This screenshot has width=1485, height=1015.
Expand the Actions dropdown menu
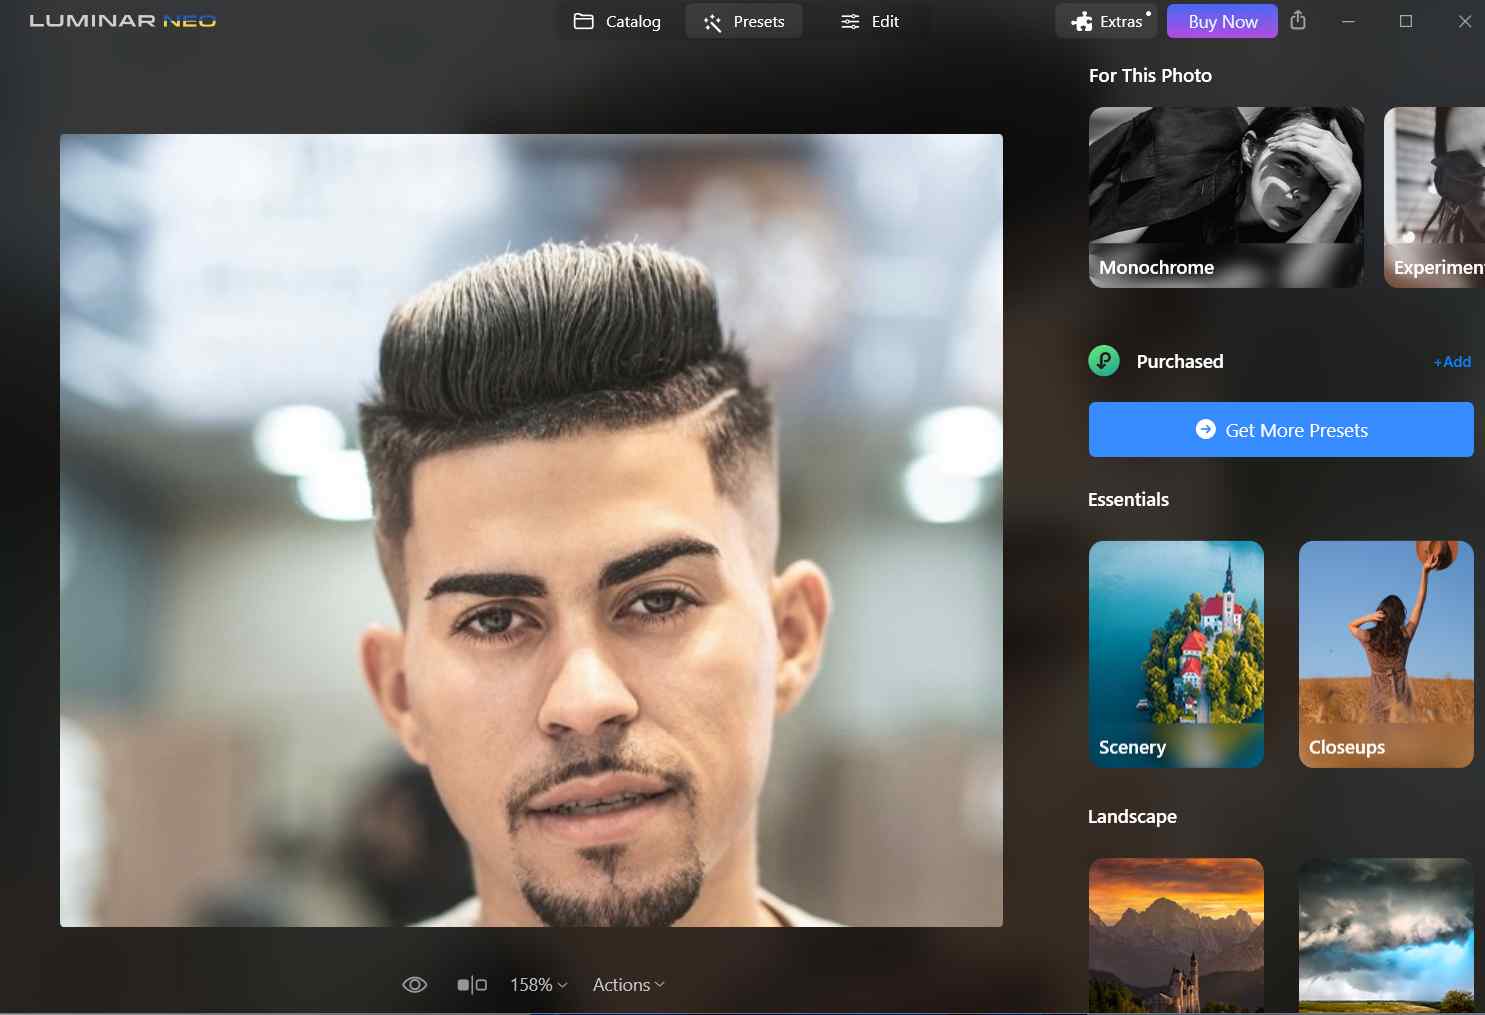pos(627,984)
